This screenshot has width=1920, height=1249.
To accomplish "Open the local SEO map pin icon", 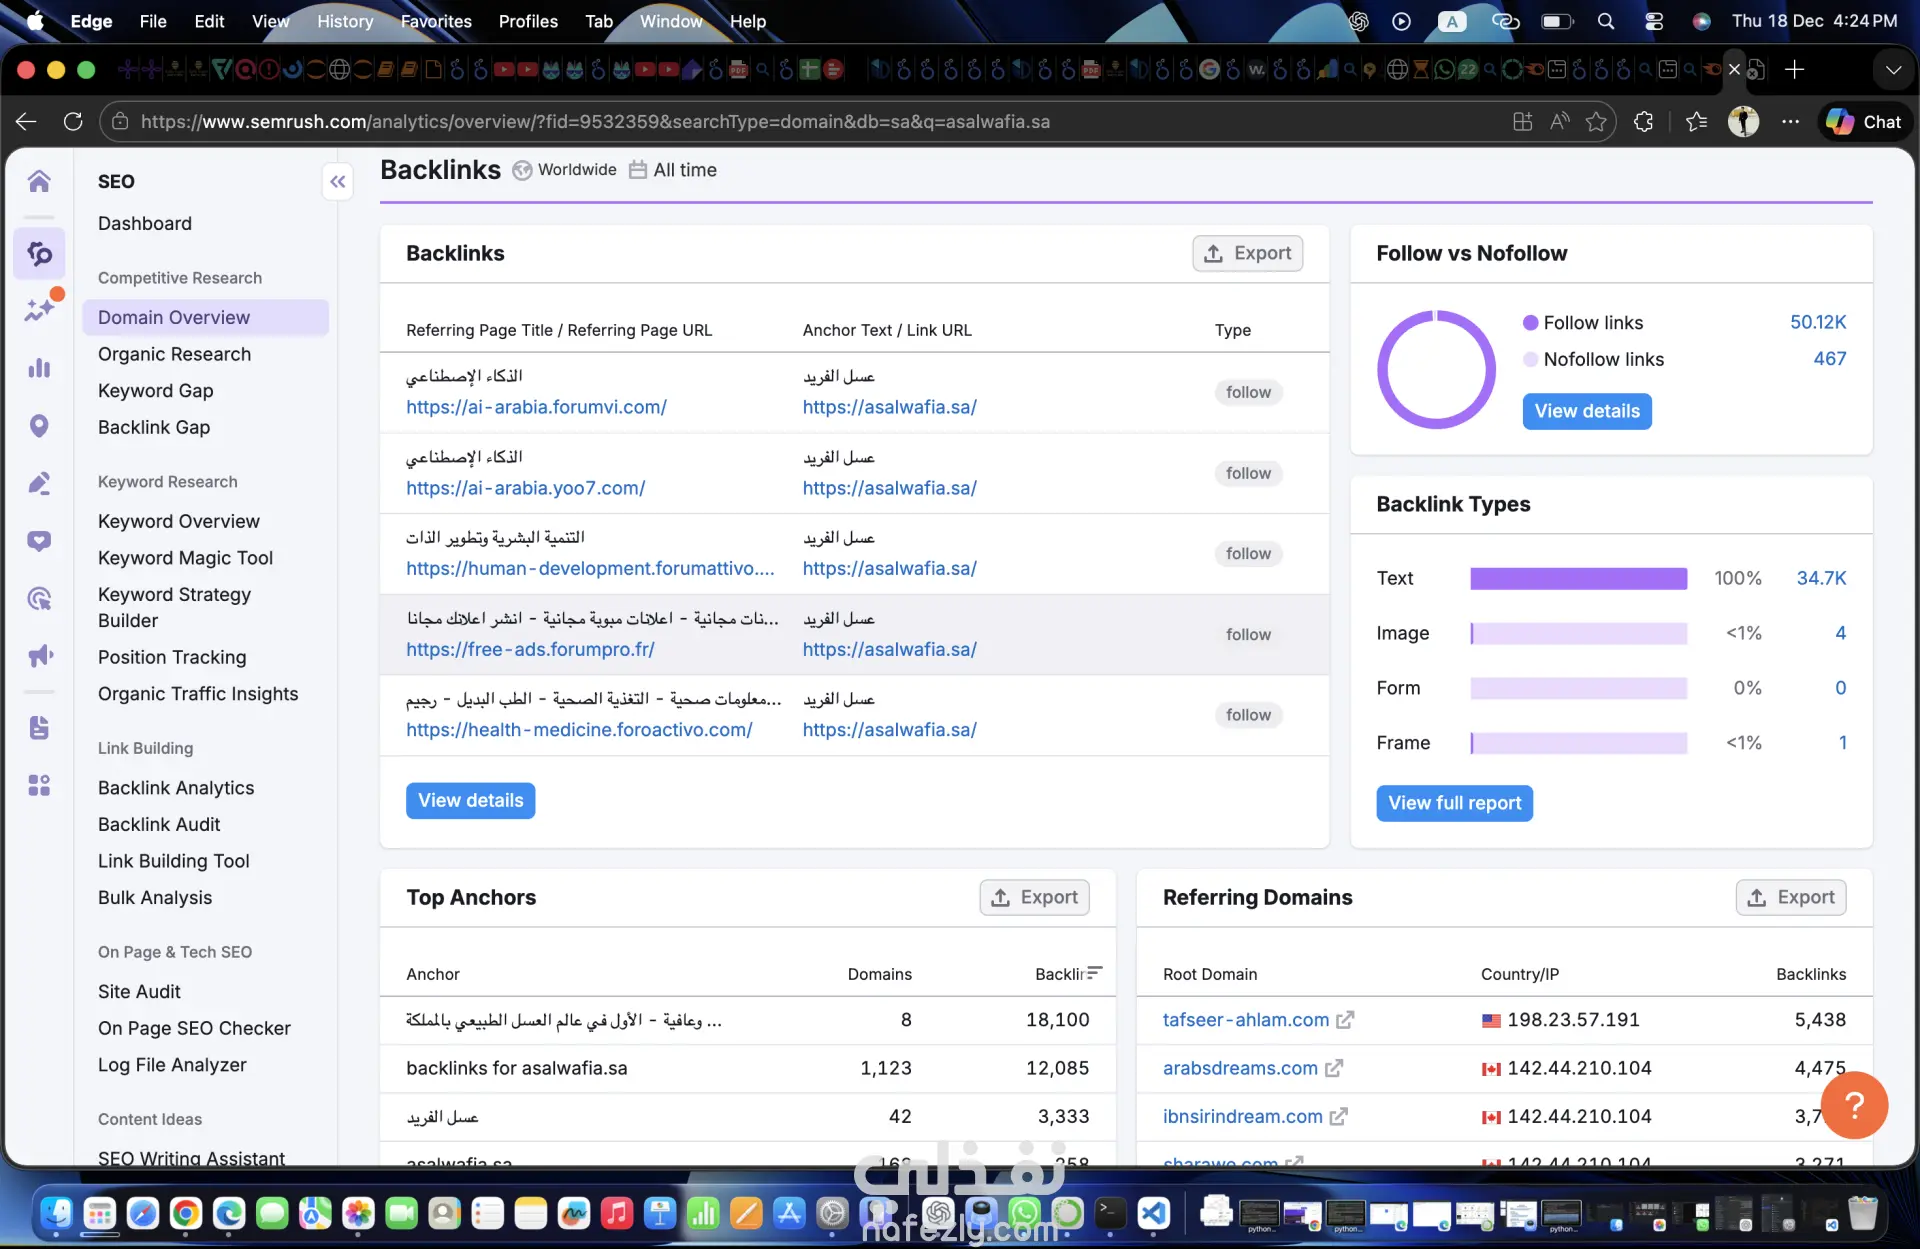I will click(39, 426).
